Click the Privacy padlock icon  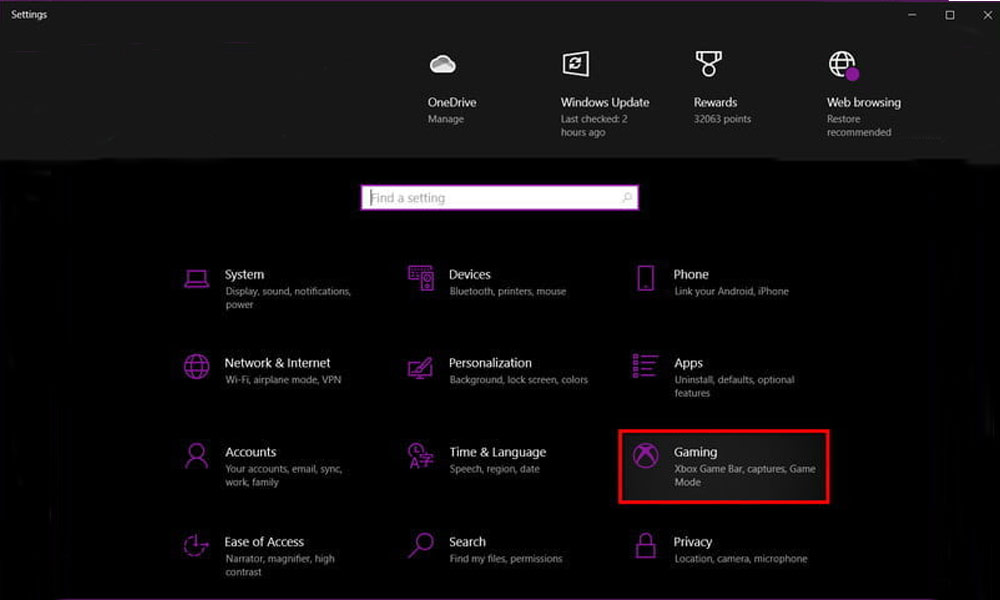click(x=645, y=546)
